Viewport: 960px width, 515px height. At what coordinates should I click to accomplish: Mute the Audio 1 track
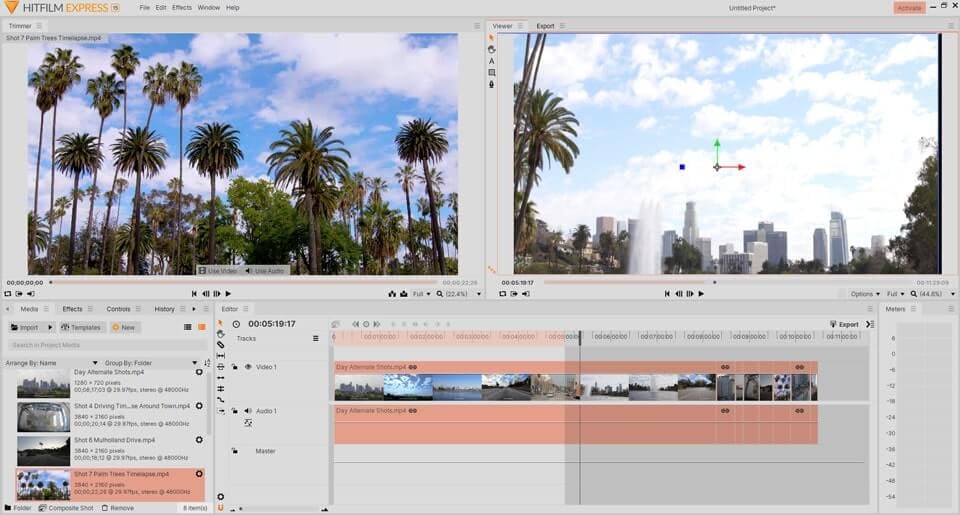click(x=248, y=411)
